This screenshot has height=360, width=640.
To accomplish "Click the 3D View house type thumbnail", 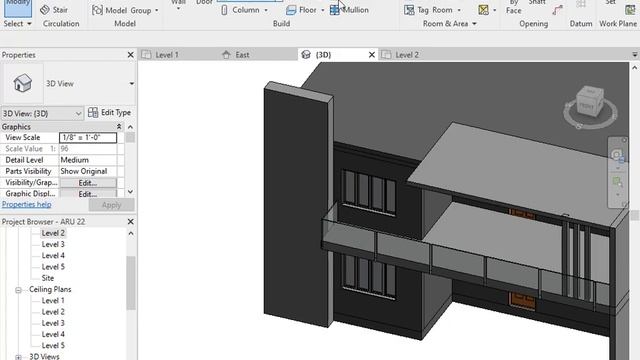I will click(22, 83).
